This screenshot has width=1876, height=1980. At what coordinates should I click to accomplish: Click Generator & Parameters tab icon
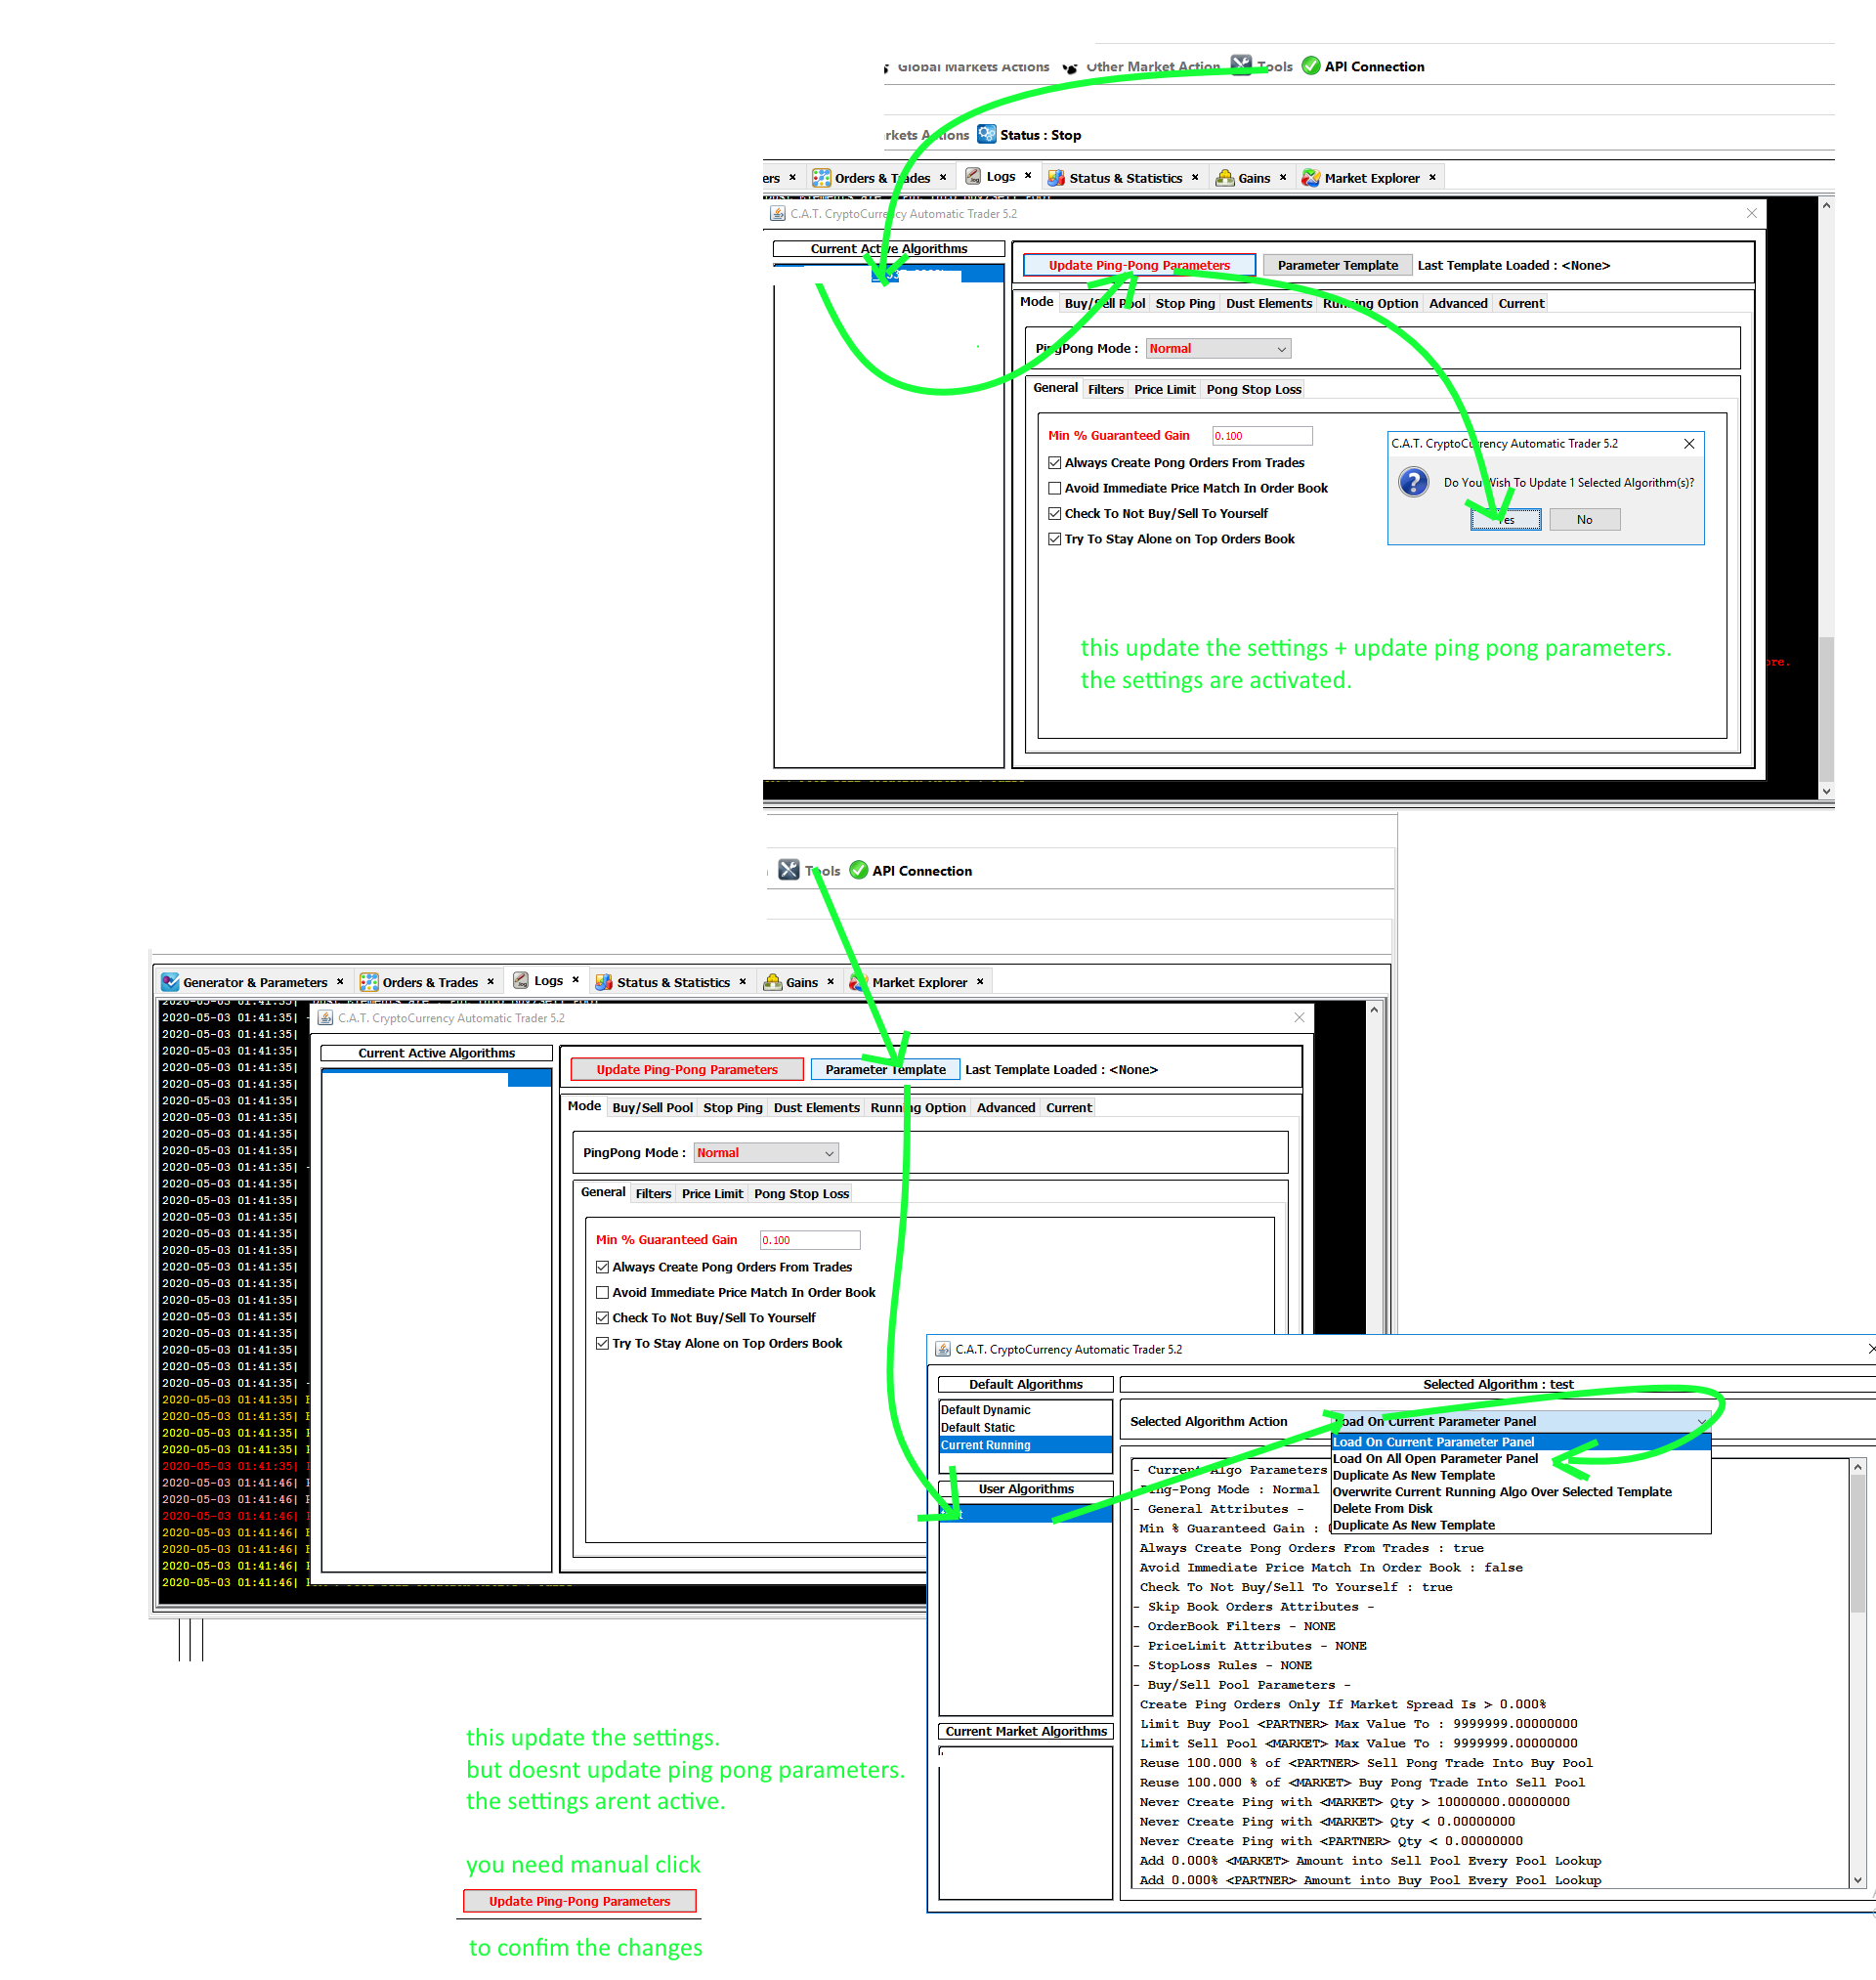point(170,982)
